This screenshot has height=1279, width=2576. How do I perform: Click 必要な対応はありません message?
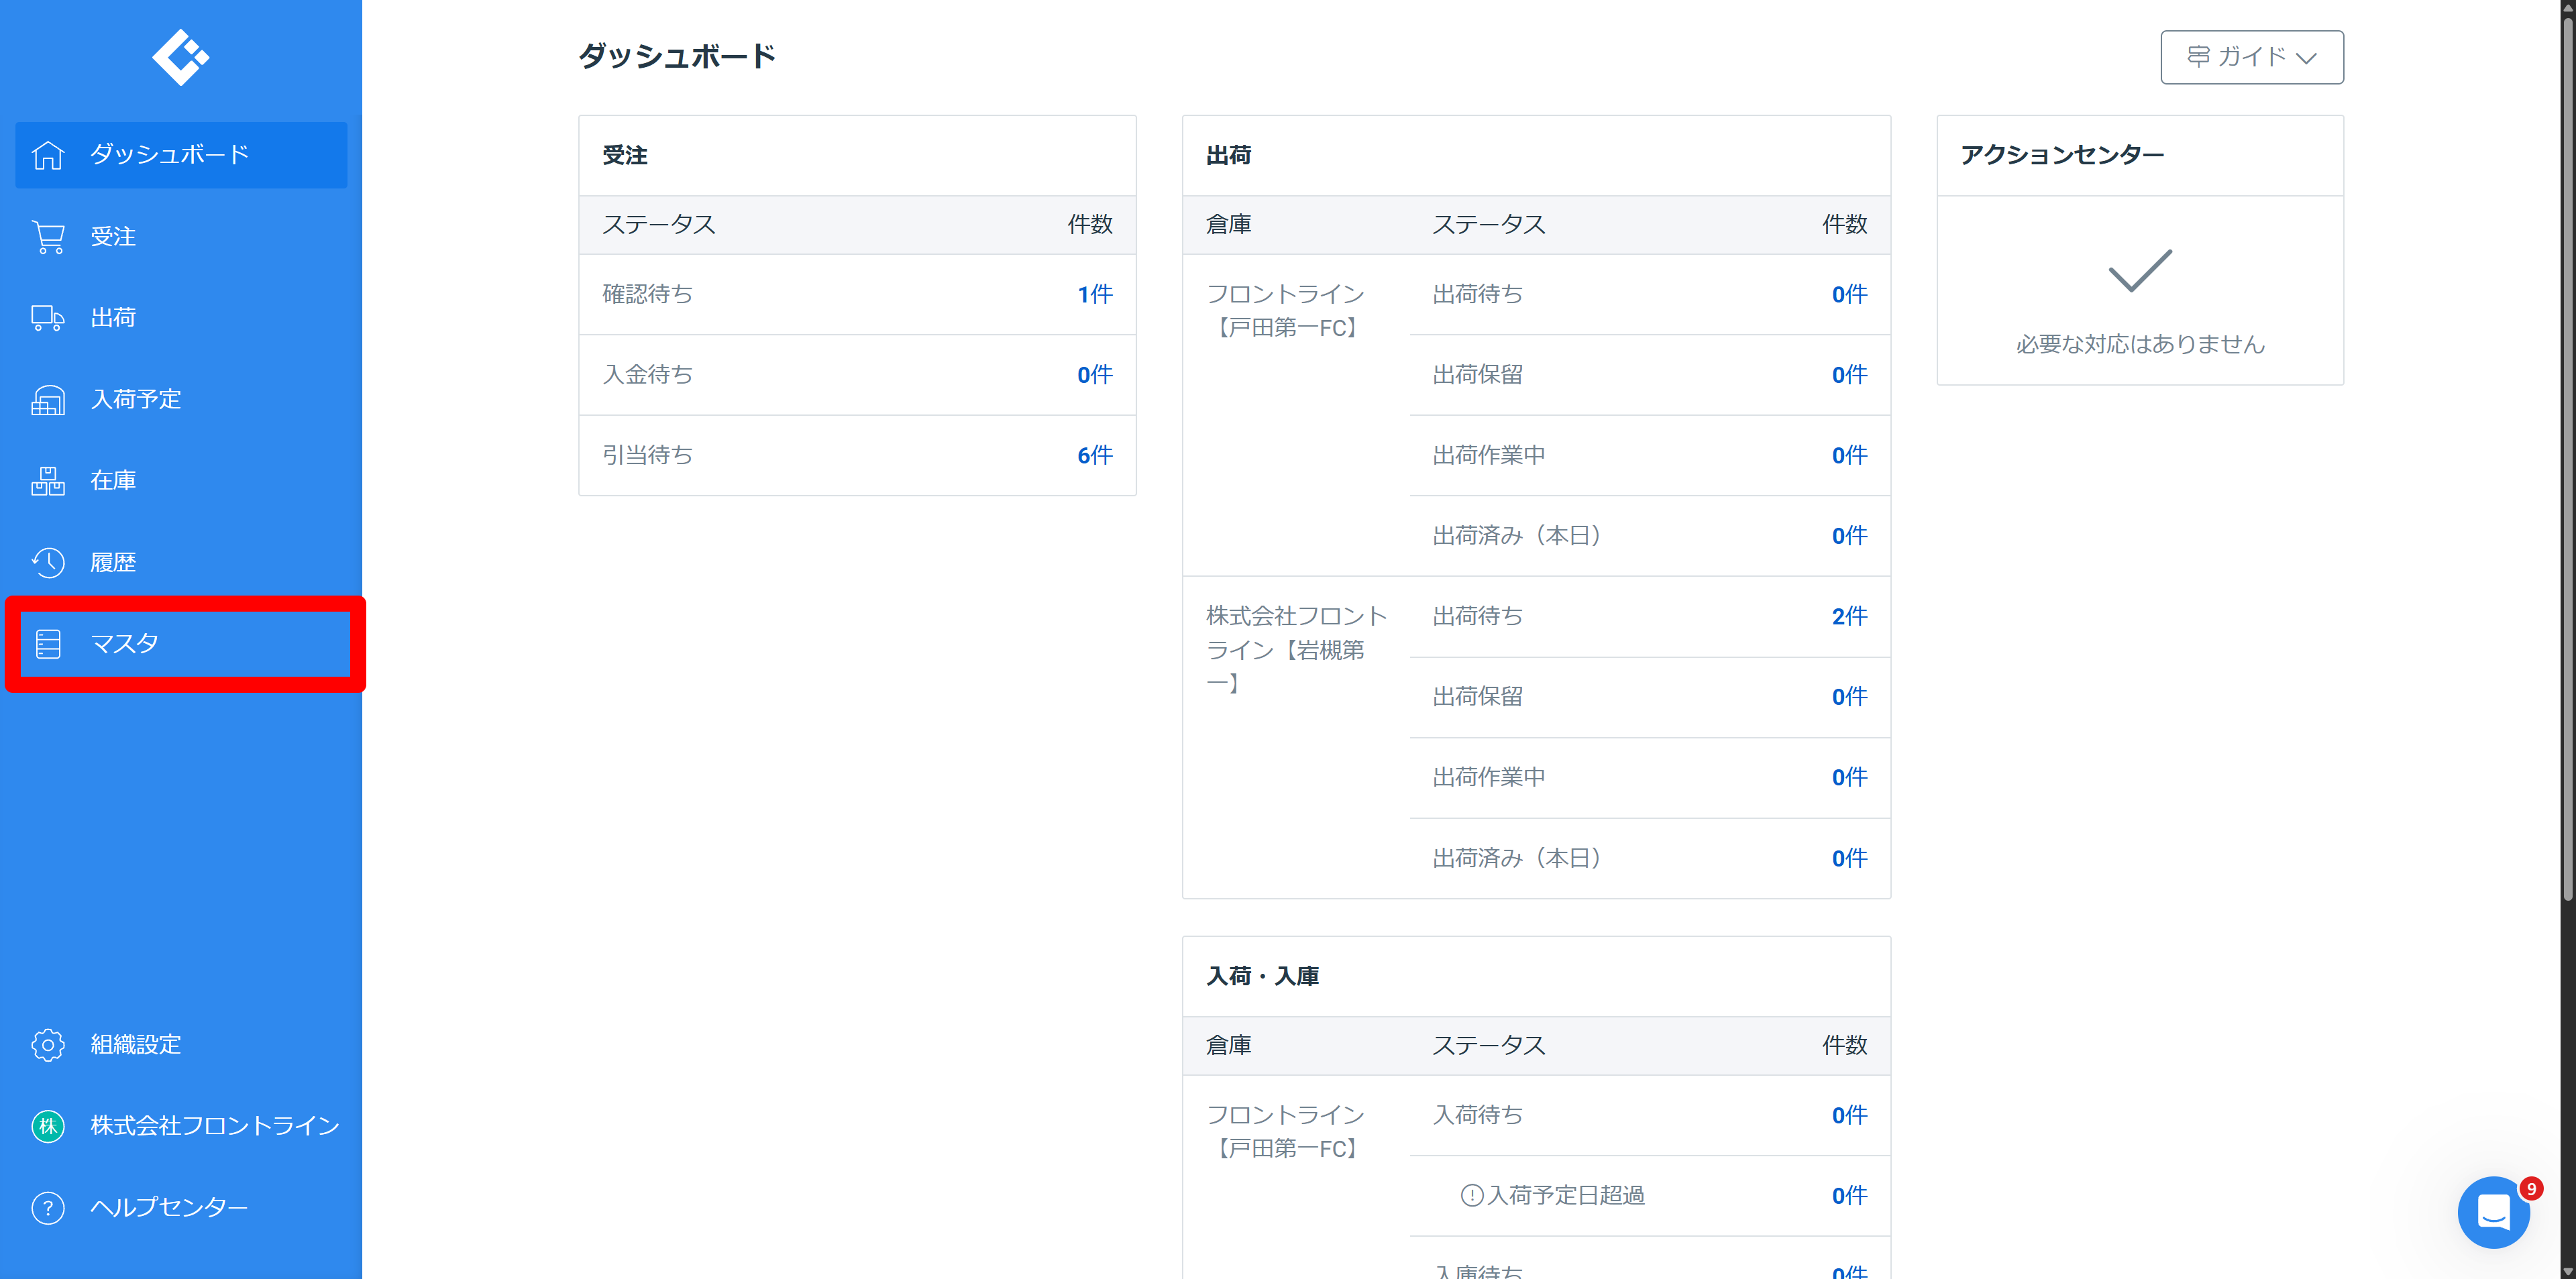coord(2140,344)
